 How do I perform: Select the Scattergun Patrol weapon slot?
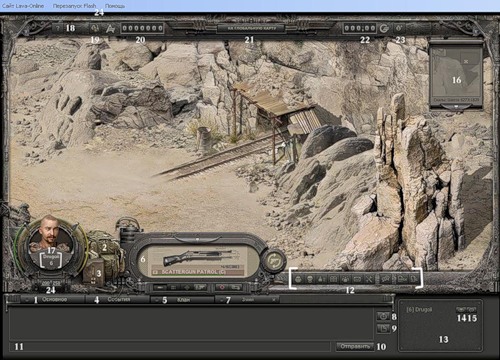[x=198, y=262]
